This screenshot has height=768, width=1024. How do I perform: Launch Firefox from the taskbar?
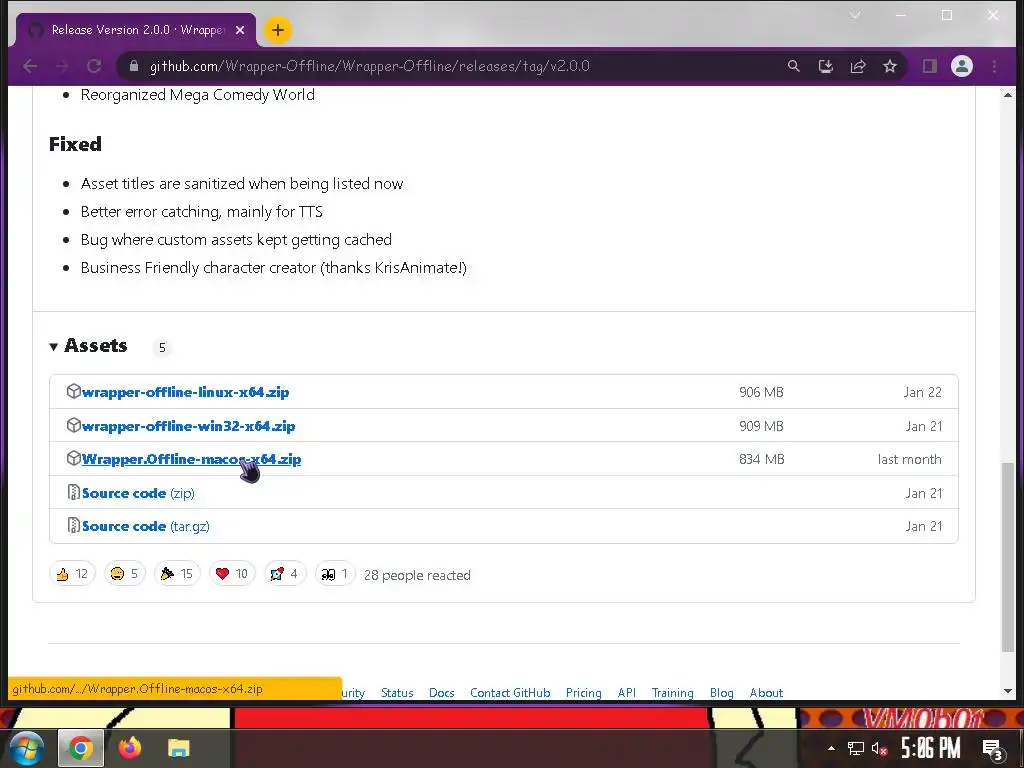pos(129,748)
